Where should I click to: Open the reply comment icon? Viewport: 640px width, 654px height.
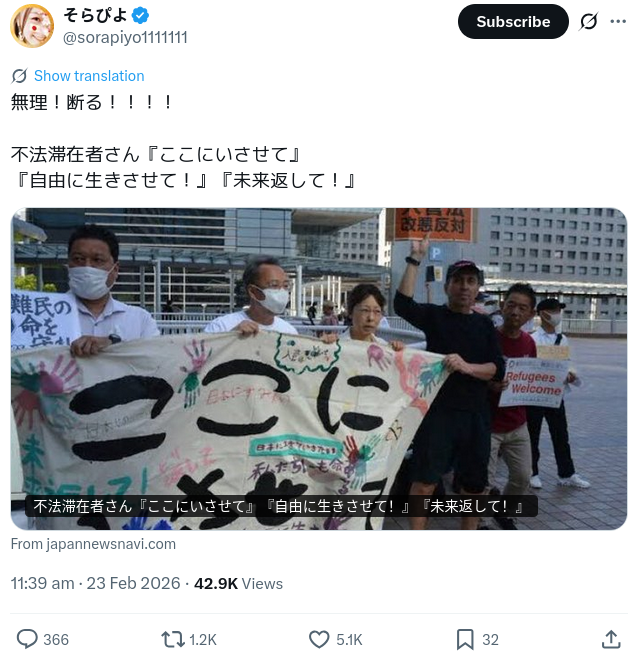tap(27, 639)
